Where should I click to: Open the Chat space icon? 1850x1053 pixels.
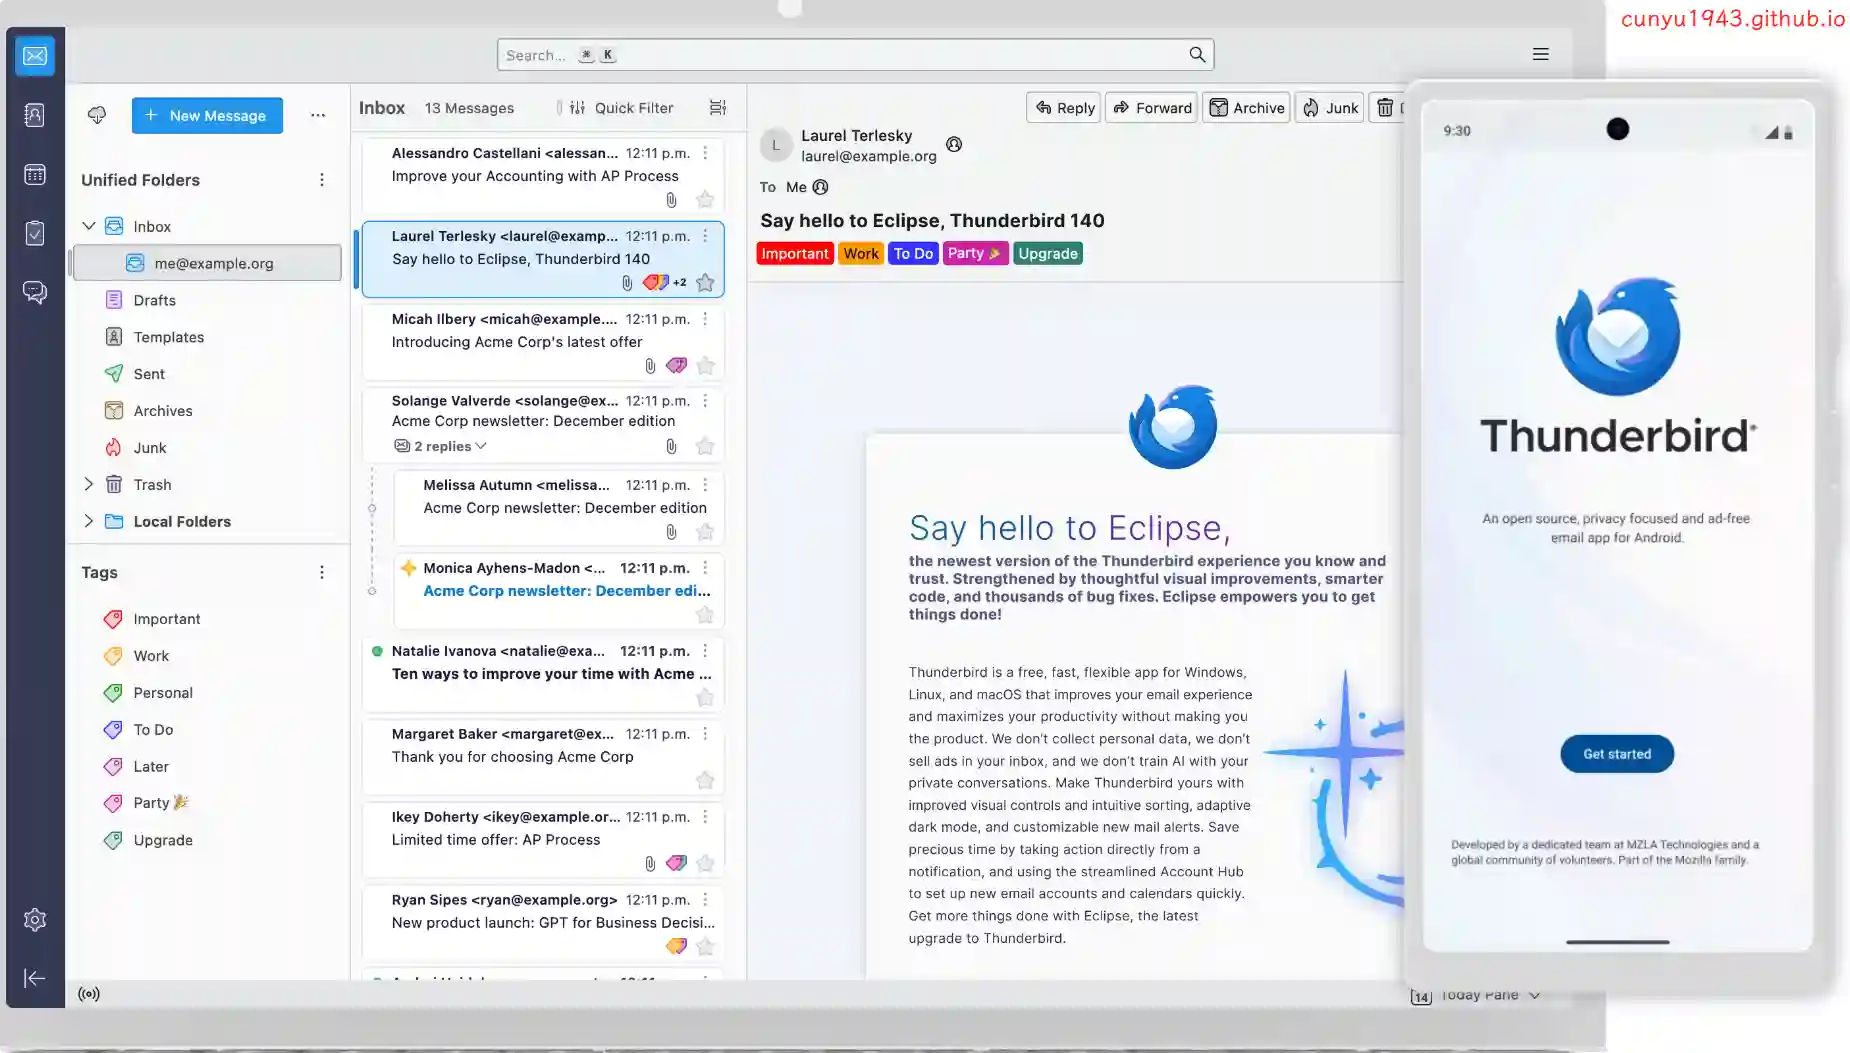point(34,292)
